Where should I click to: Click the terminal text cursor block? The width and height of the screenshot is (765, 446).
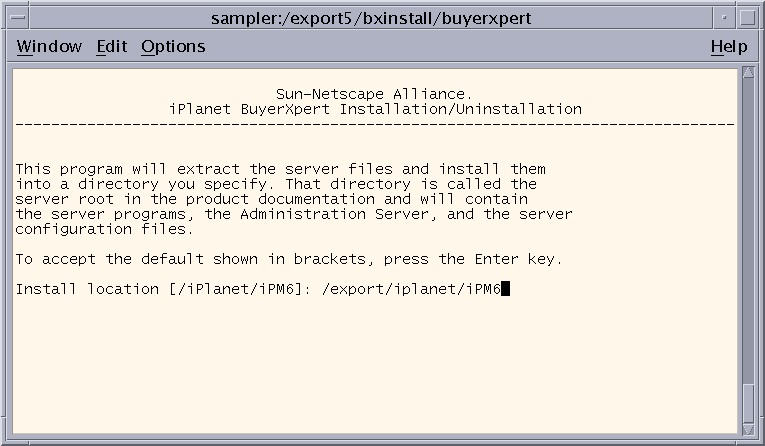[x=505, y=289]
